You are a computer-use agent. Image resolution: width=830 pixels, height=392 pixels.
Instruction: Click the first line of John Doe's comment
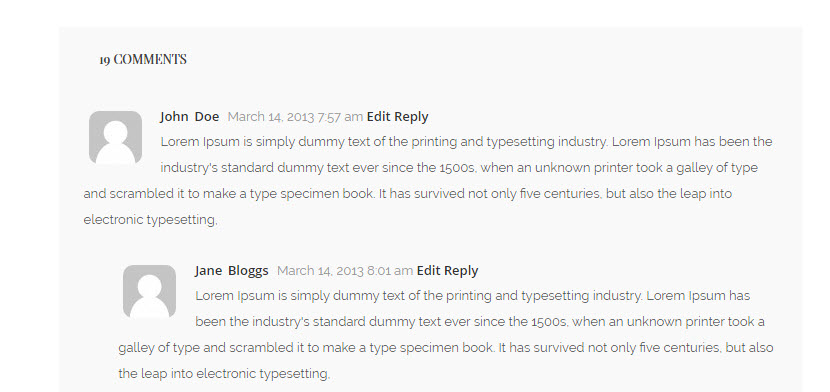[x=466, y=142]
